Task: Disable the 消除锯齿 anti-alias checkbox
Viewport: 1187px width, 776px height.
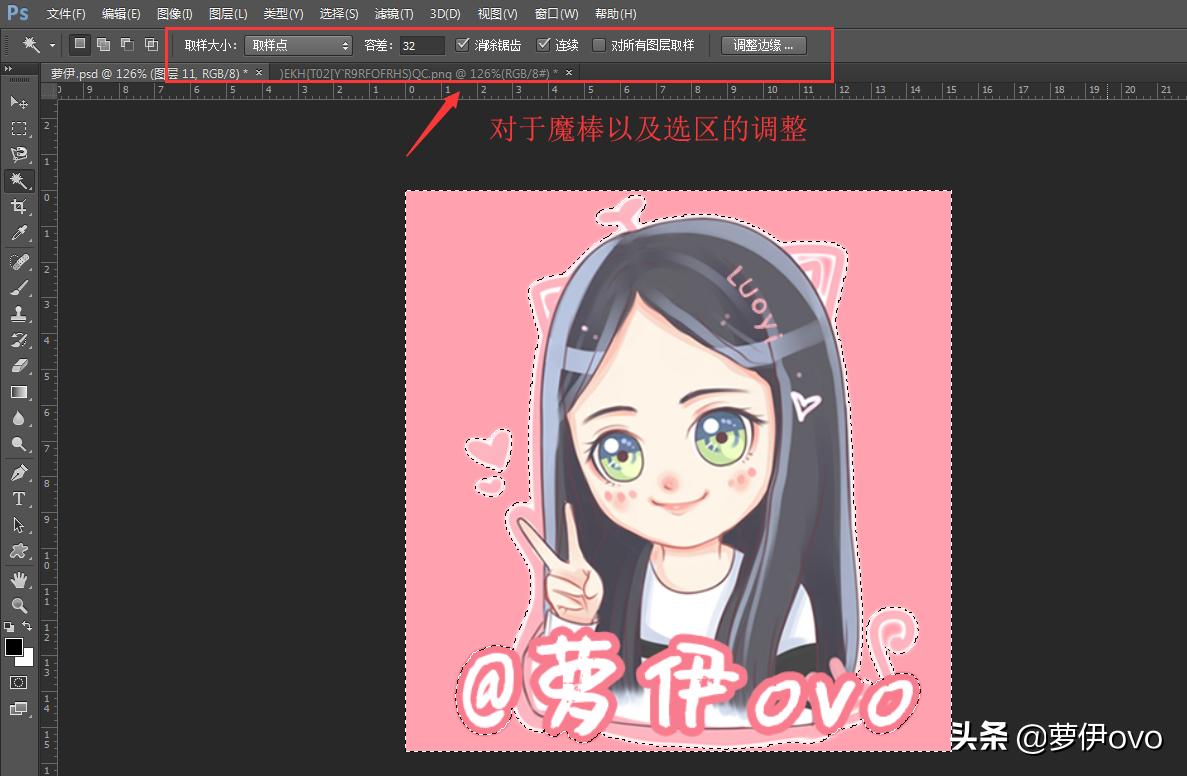Action: 462,44
